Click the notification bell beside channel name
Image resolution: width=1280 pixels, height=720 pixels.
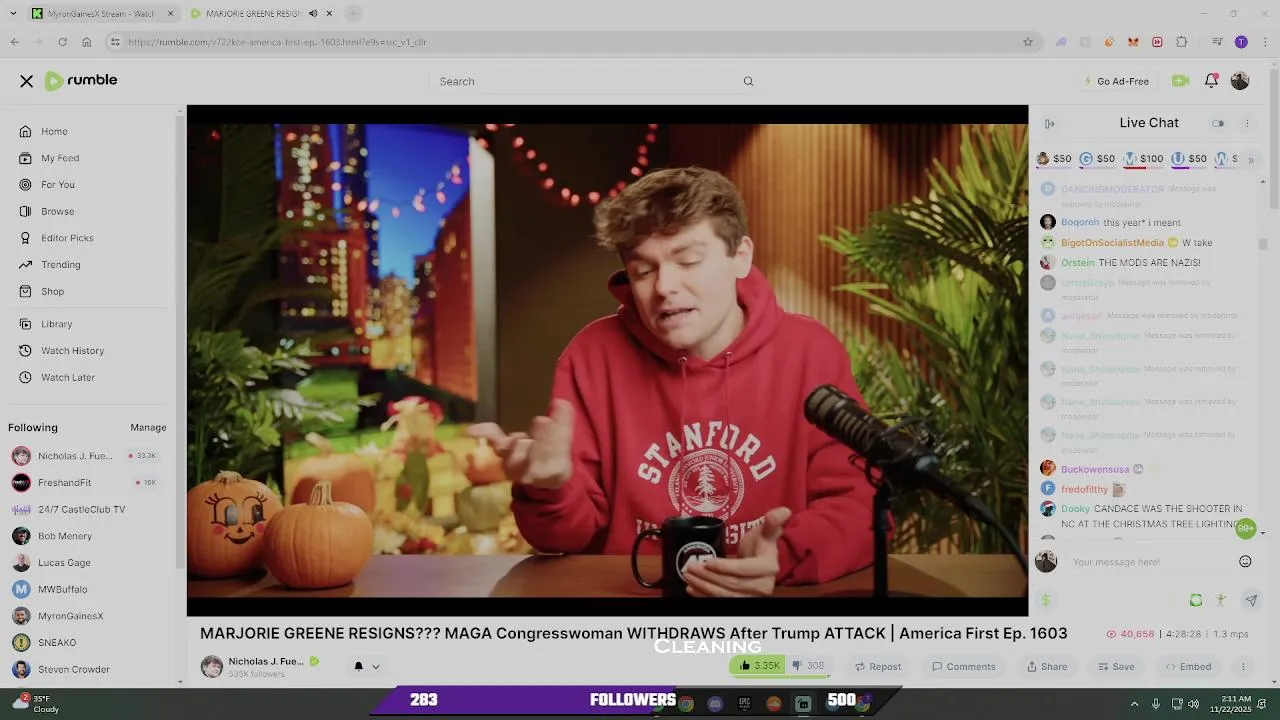click(358, 666)
